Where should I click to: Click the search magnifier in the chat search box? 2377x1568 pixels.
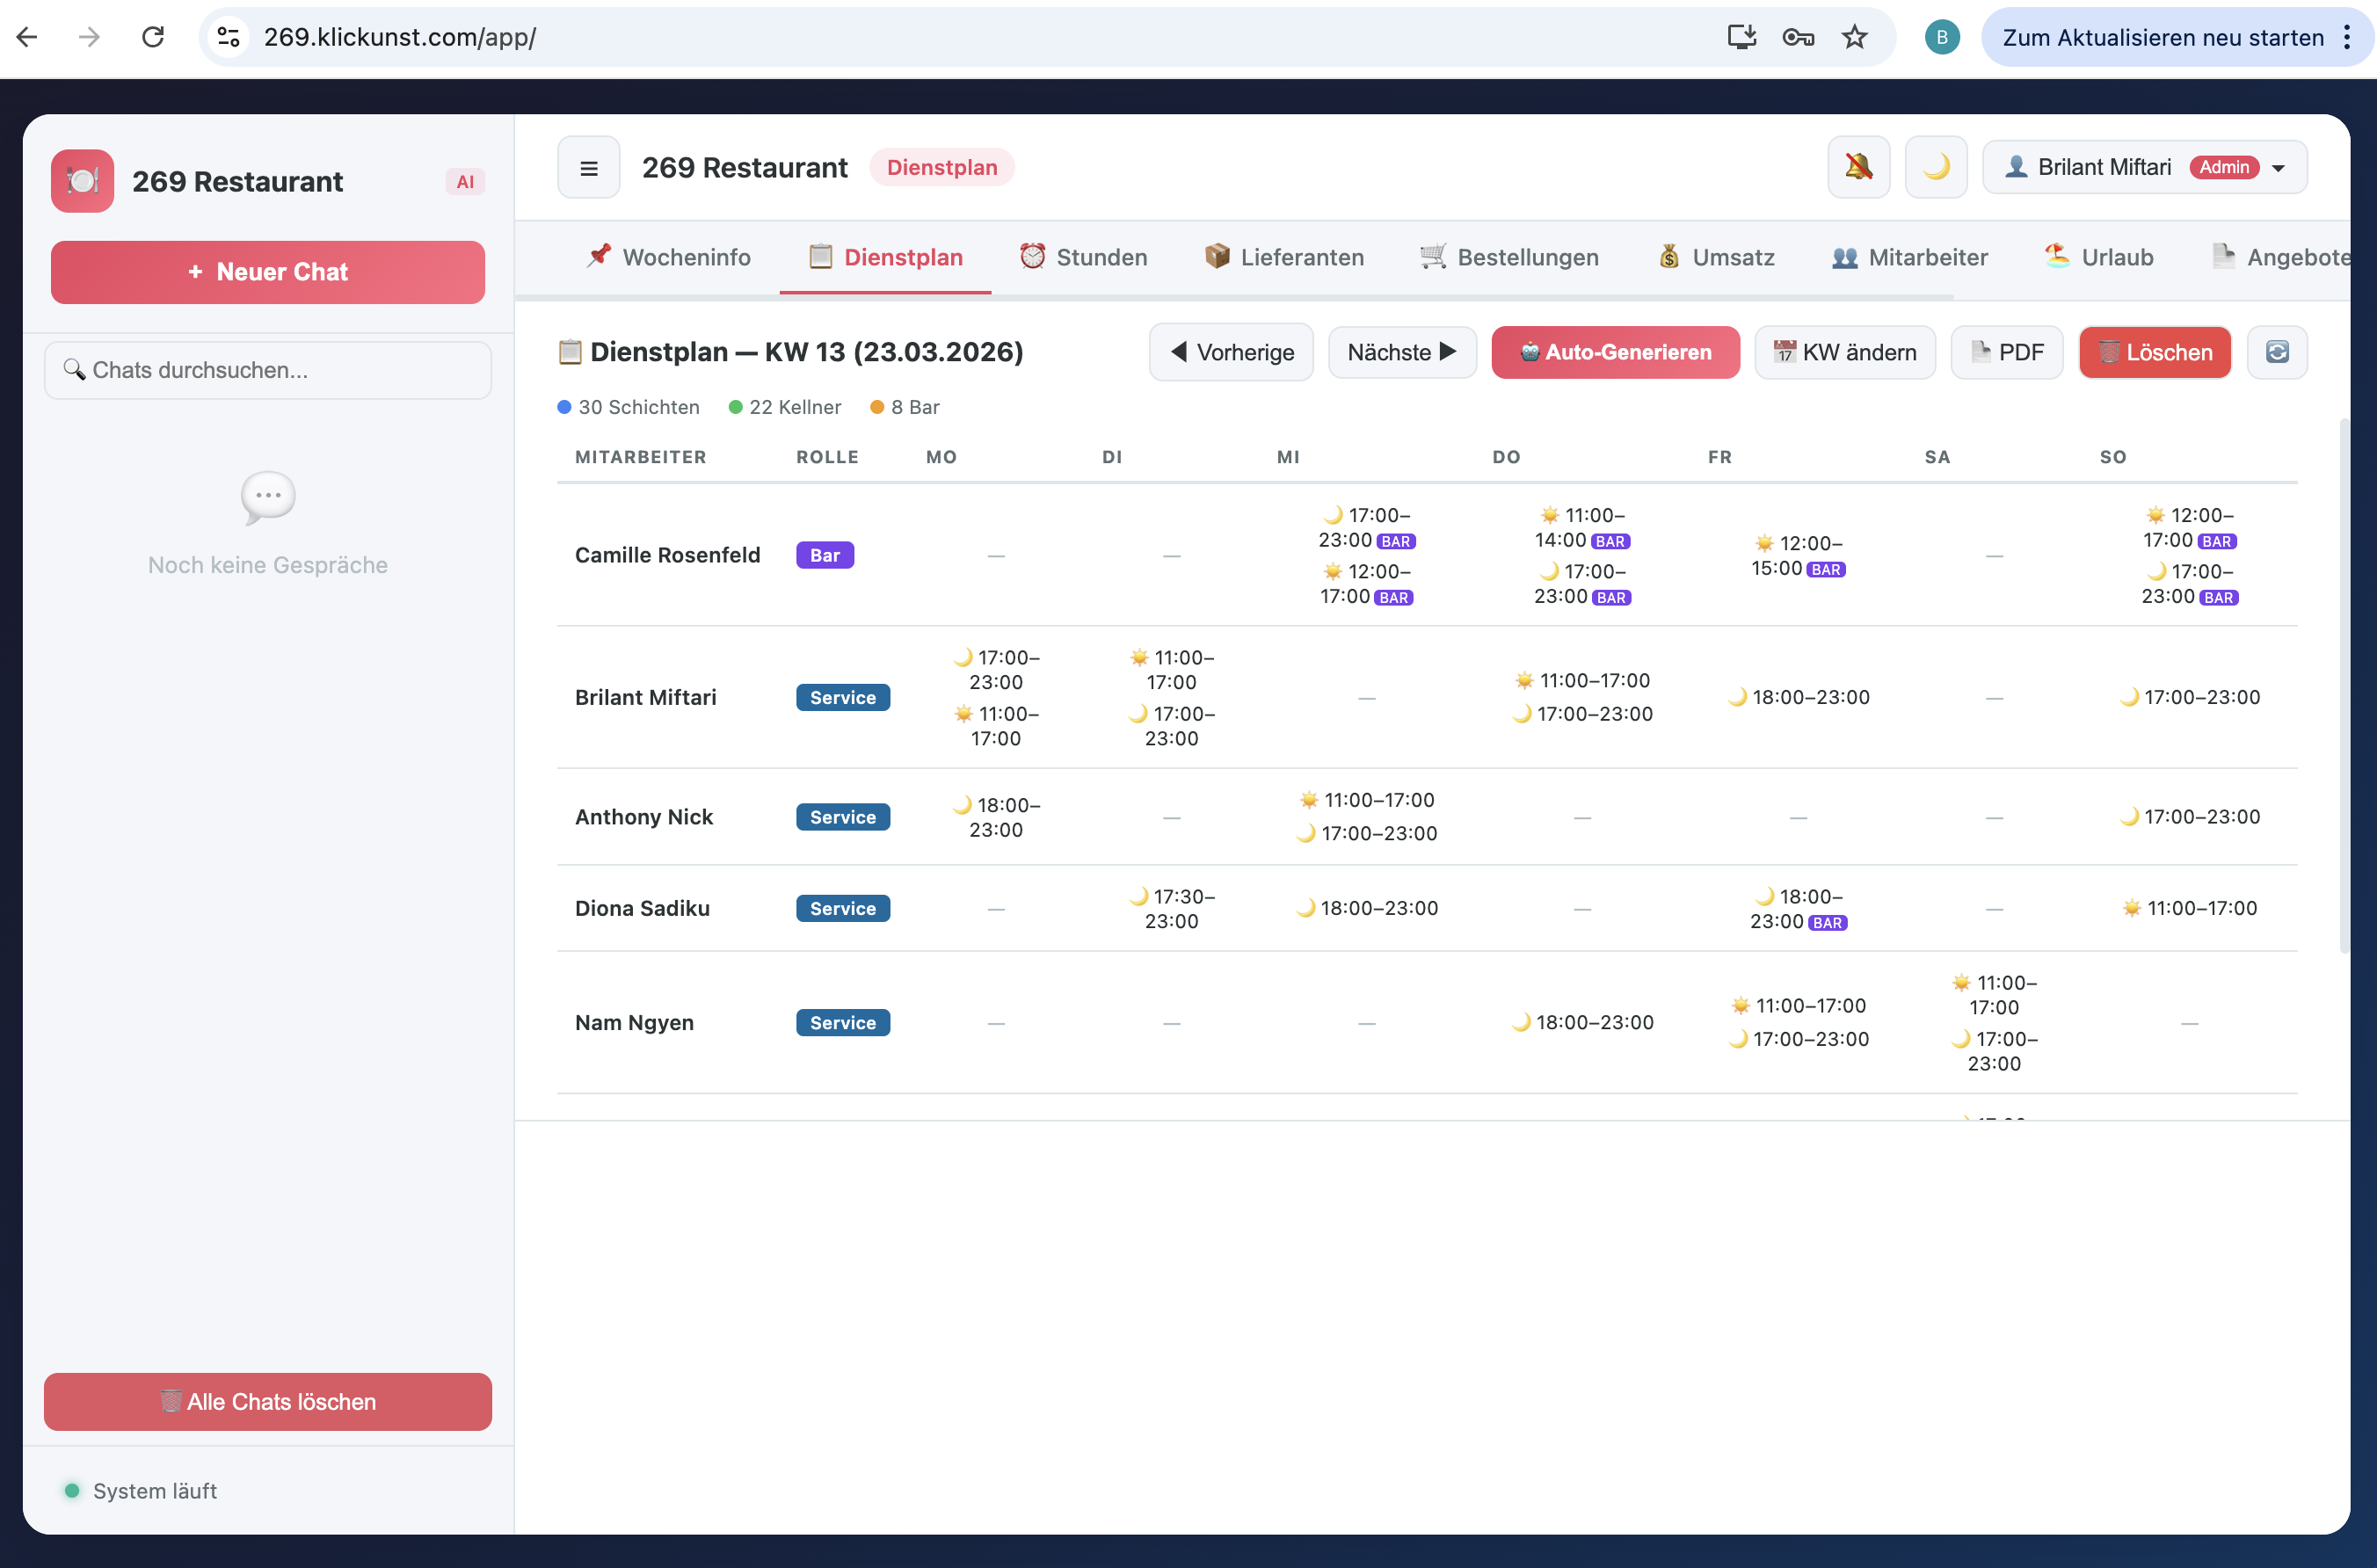pos(75,370)
